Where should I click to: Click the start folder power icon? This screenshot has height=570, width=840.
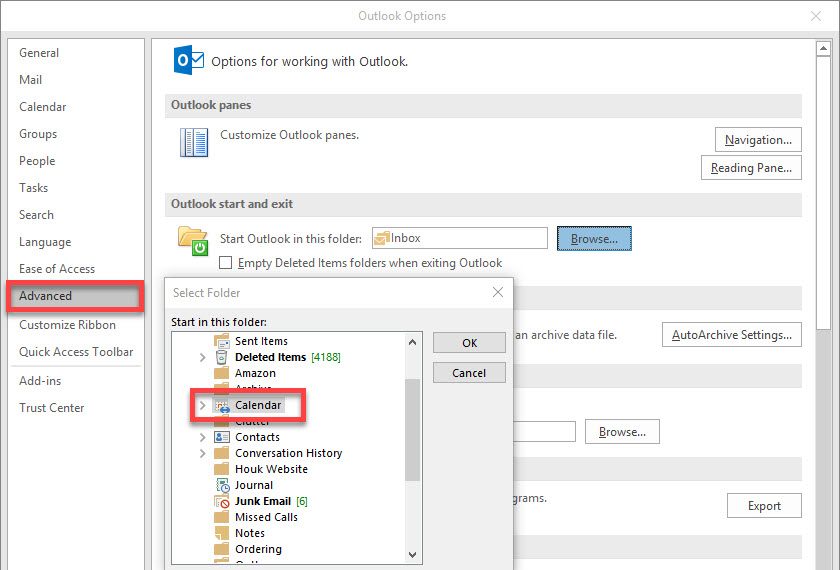pyautogui.click(x=193, y=241)
